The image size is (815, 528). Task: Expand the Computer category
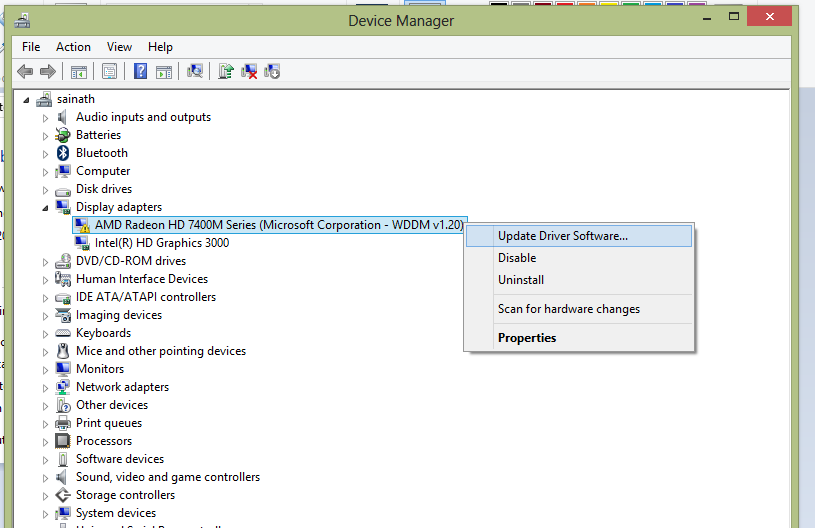[45, 172]
